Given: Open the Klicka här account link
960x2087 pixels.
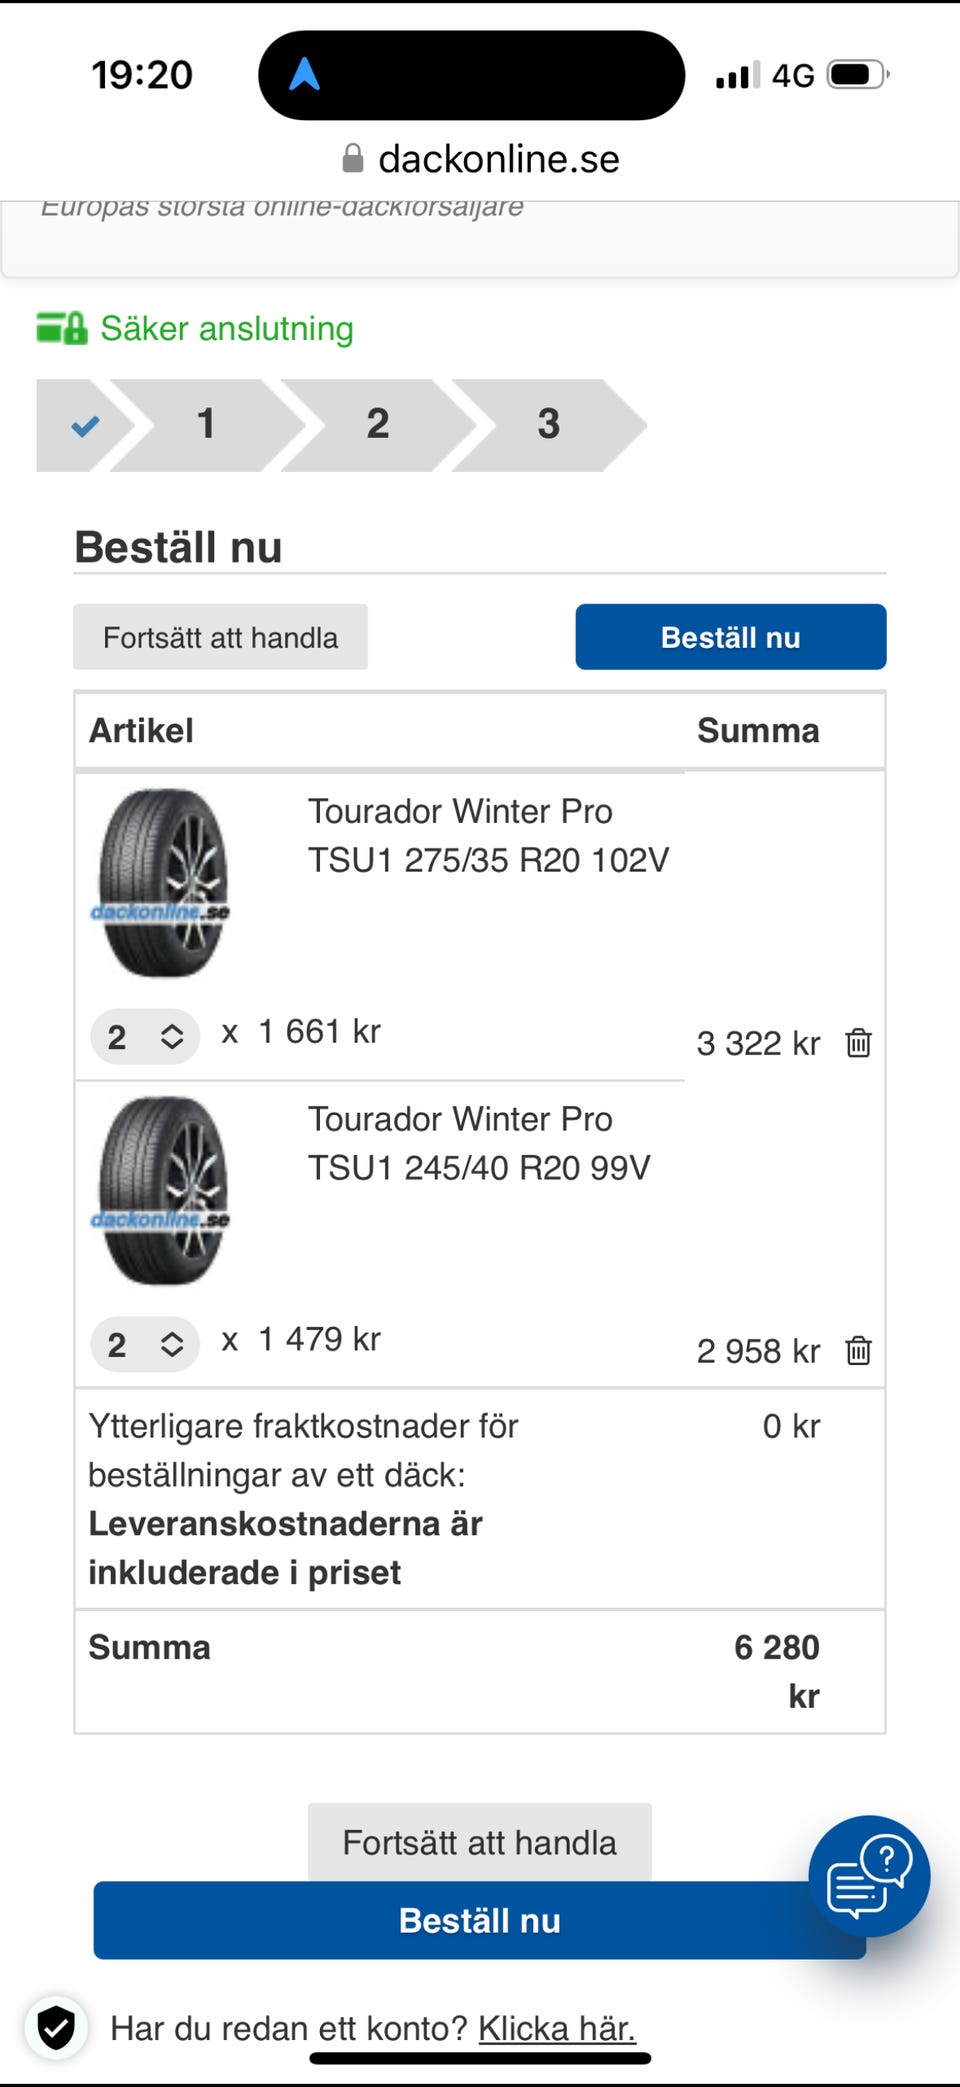Looking at the screenshot, I should point(557,2028).
